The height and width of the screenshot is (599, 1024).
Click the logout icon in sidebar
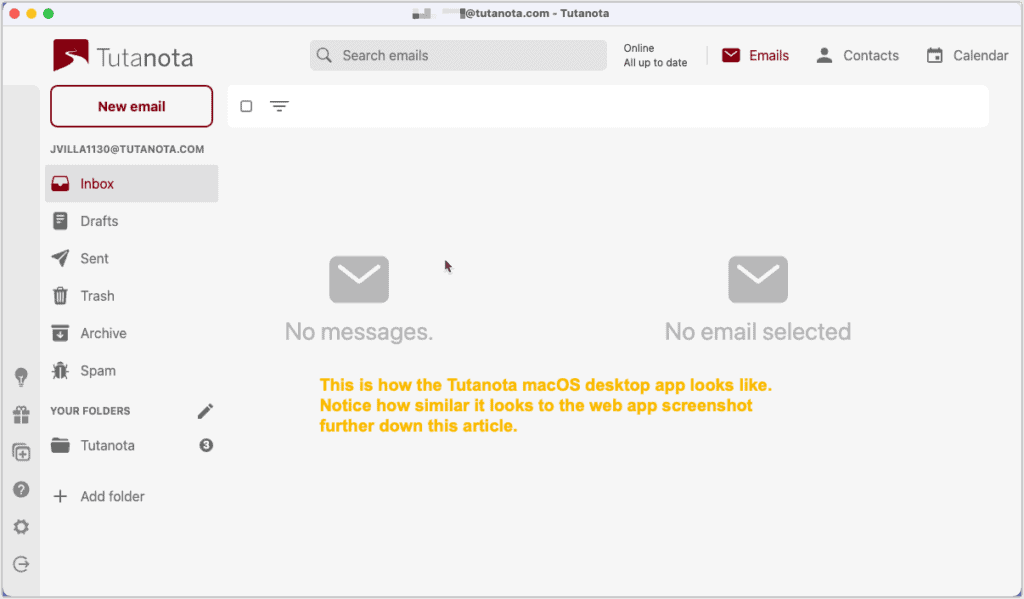coord(21,564)
